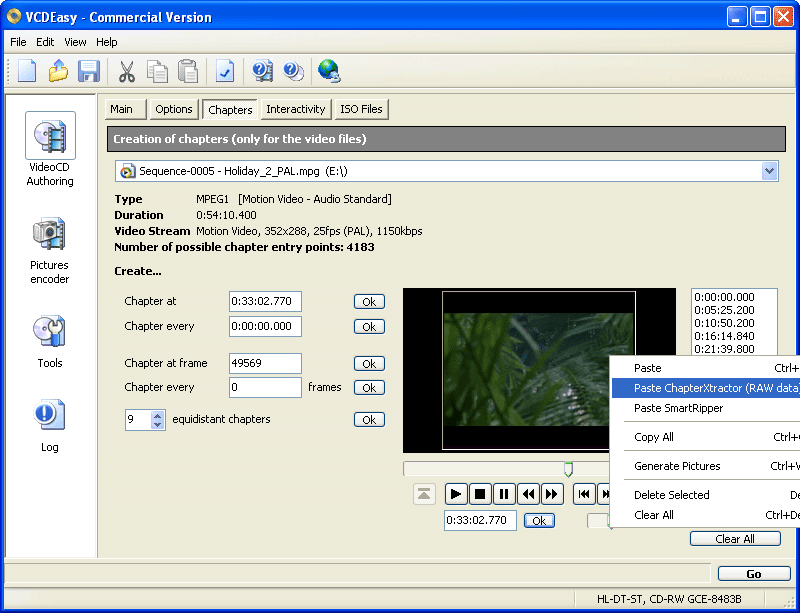800x613 pixels.
Task: Click the globe web icon in toolbar
Action: click(329, 70)
